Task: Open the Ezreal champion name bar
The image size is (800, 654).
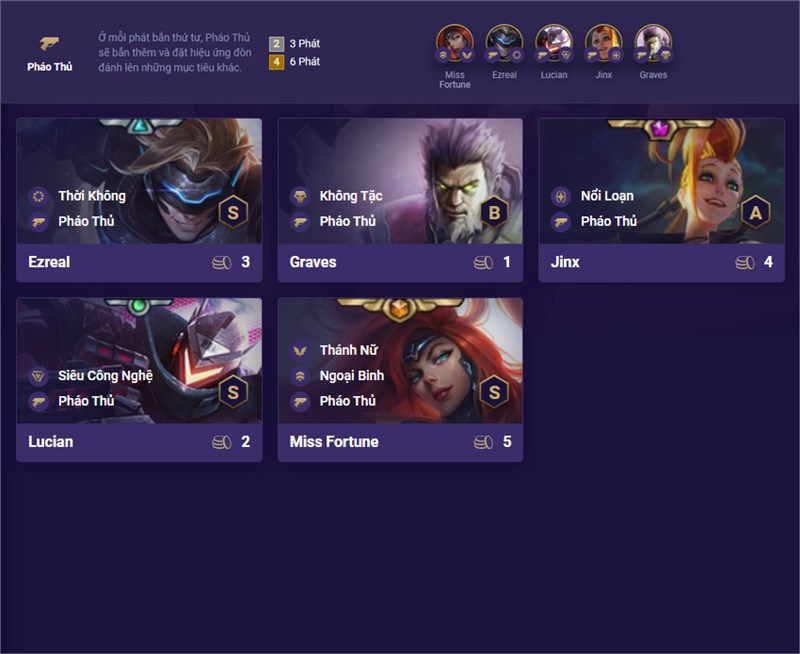Action: 139,262
